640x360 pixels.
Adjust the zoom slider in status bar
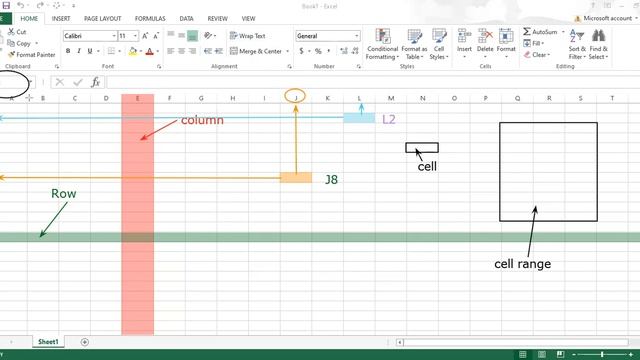click(602, 354)
